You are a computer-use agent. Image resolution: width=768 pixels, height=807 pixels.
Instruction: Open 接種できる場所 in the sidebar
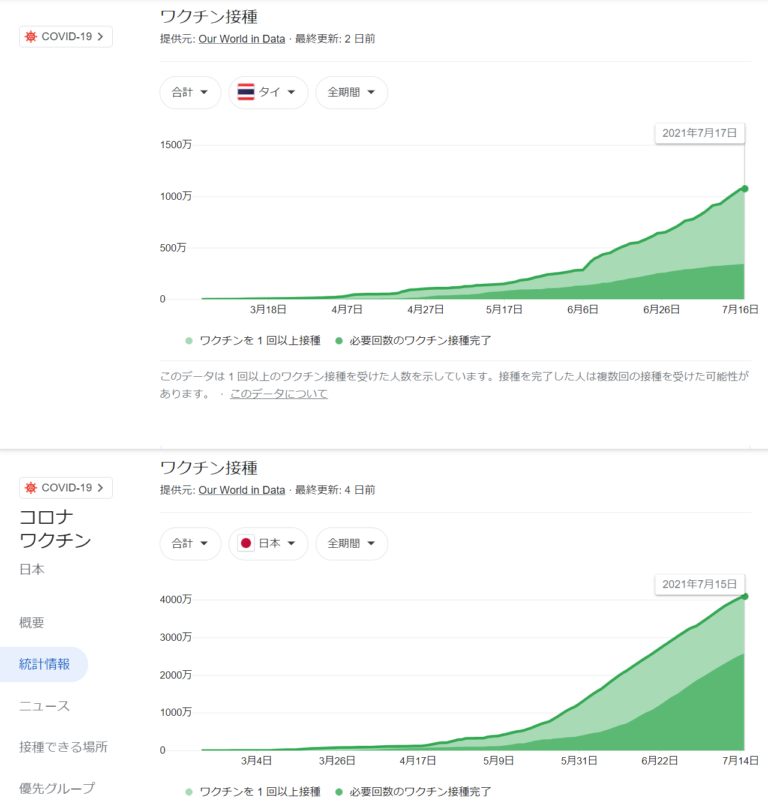(63, 747)
